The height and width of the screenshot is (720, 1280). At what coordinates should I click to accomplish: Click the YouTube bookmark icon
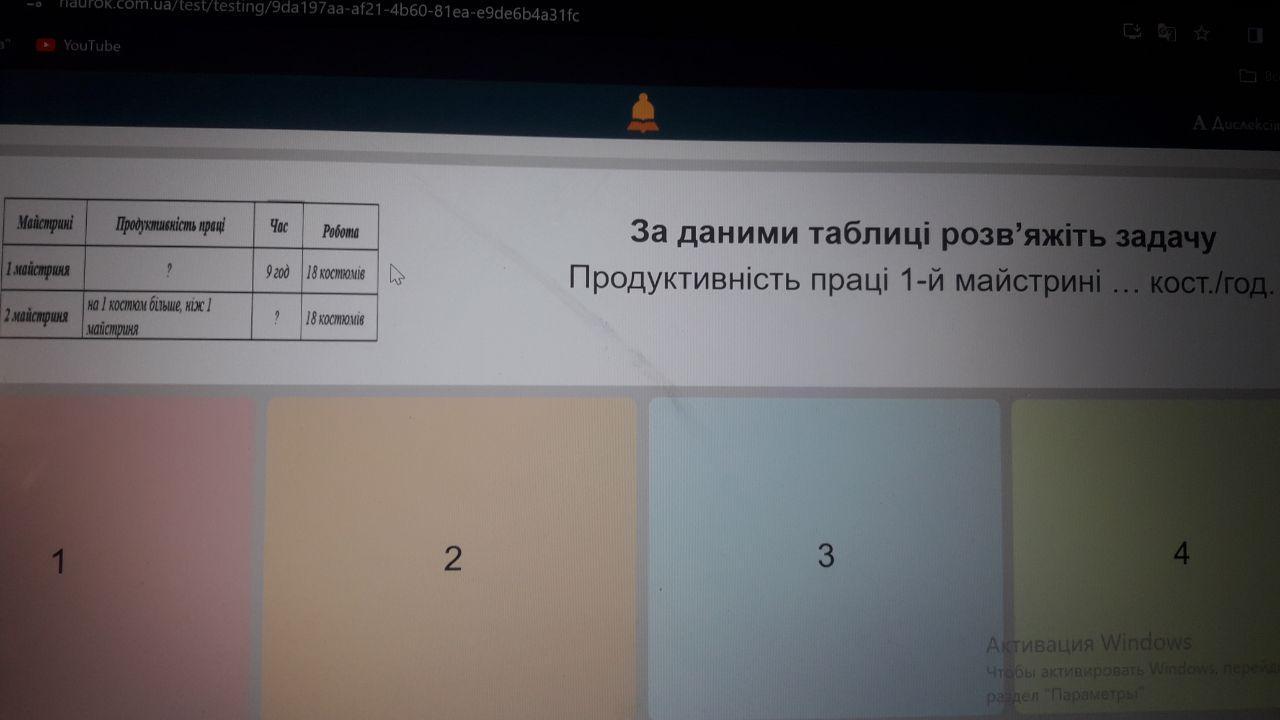pyautogui.click(x=45, y=45)
